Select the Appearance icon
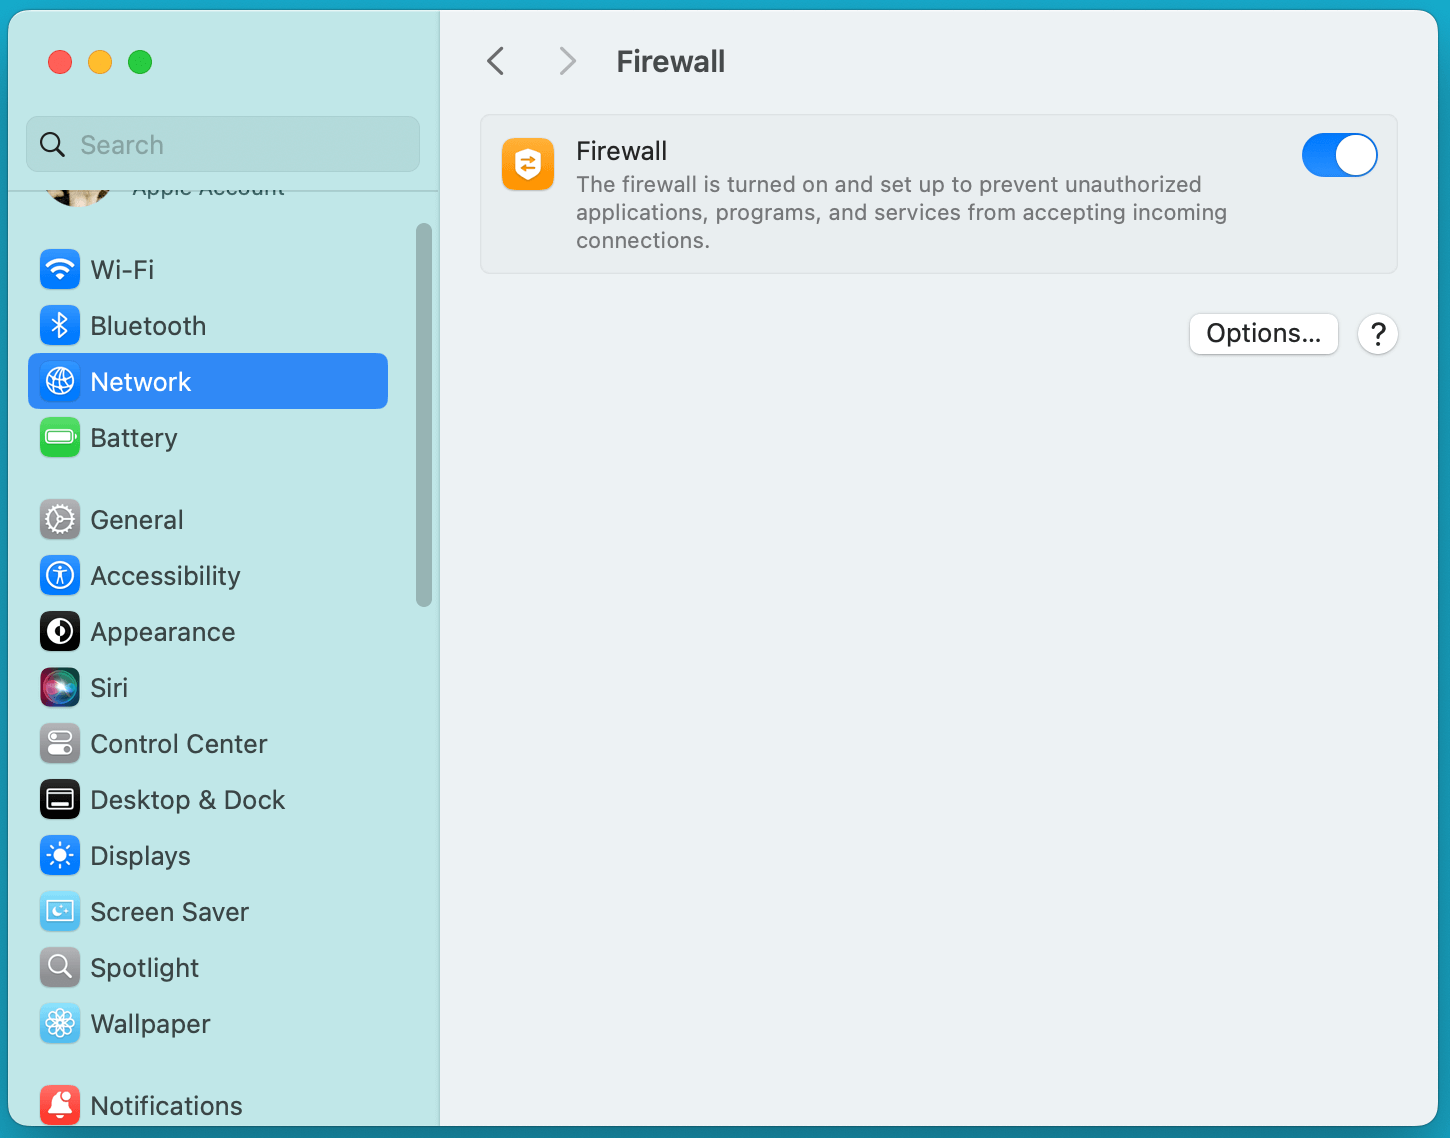The height and width of the screenshot is (1138, 1450). (x=60, y=631)
